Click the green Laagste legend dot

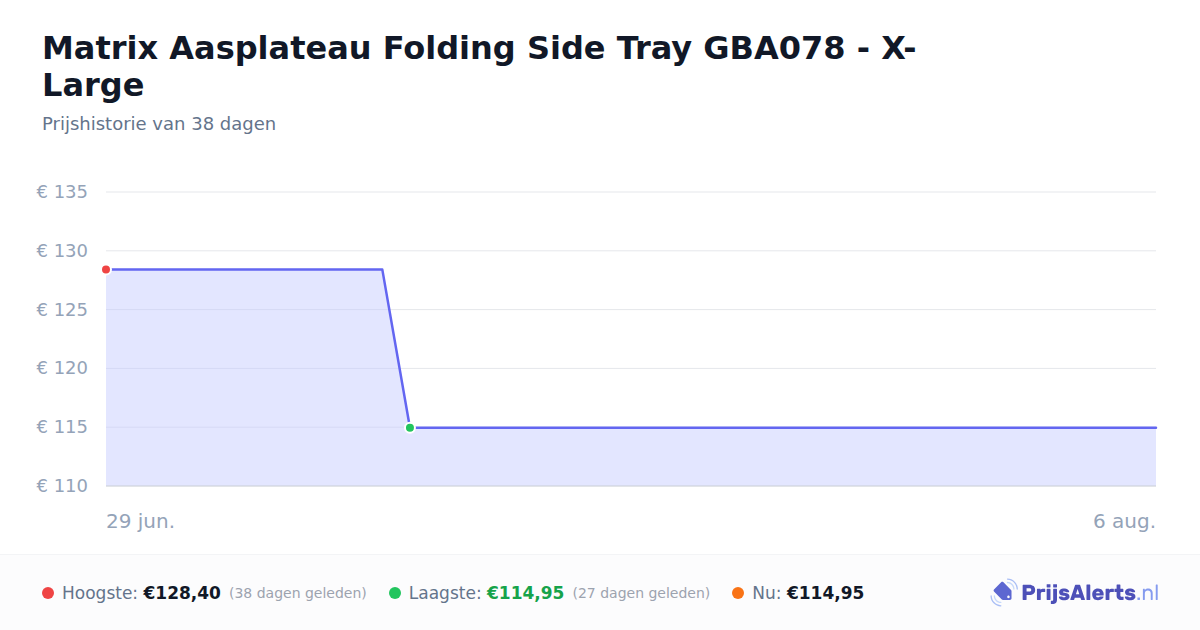(x=395, y=593)
